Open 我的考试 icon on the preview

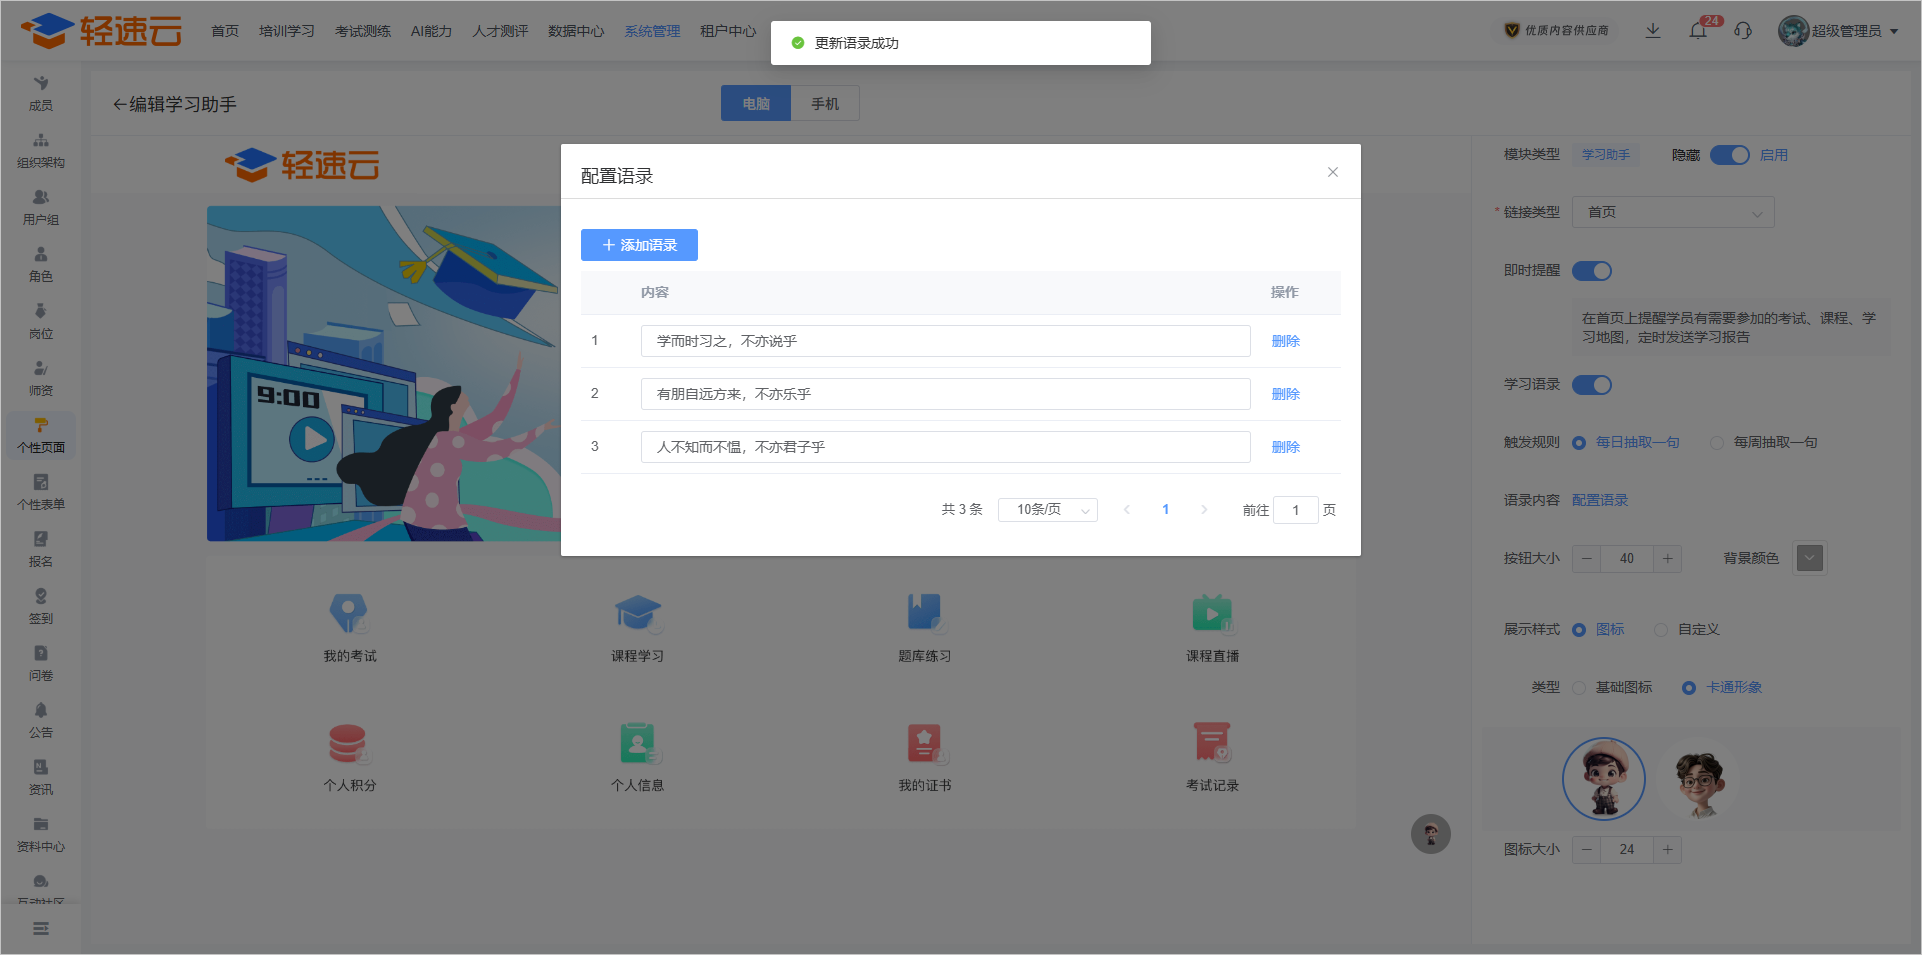348,614
